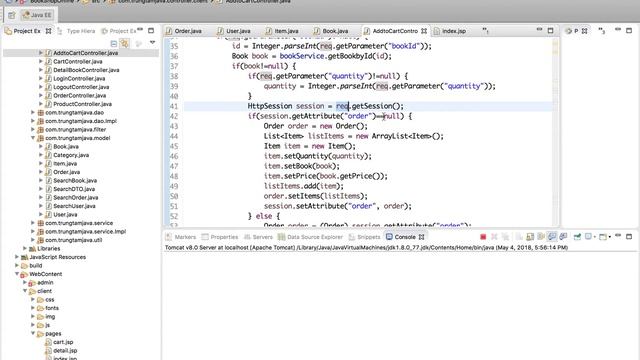The height and width of the screenshot is (360, 640).
Task: Select Category.java in the model package
Action: (71, 155)
